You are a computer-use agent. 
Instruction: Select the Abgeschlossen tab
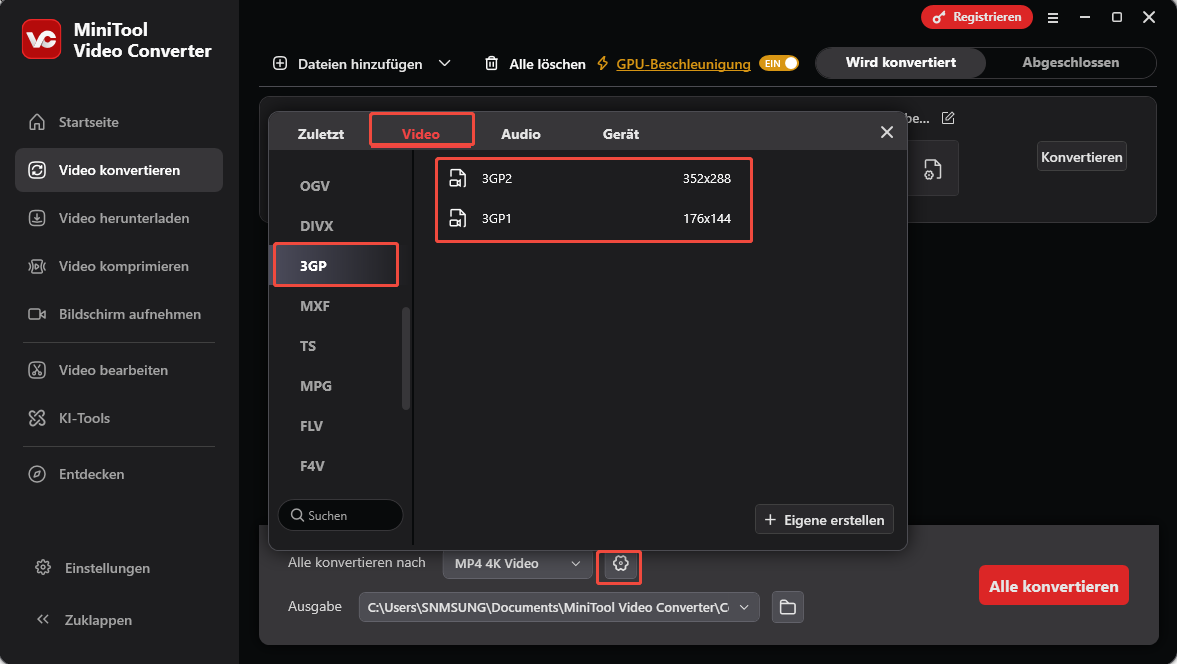click(1070, 63)
